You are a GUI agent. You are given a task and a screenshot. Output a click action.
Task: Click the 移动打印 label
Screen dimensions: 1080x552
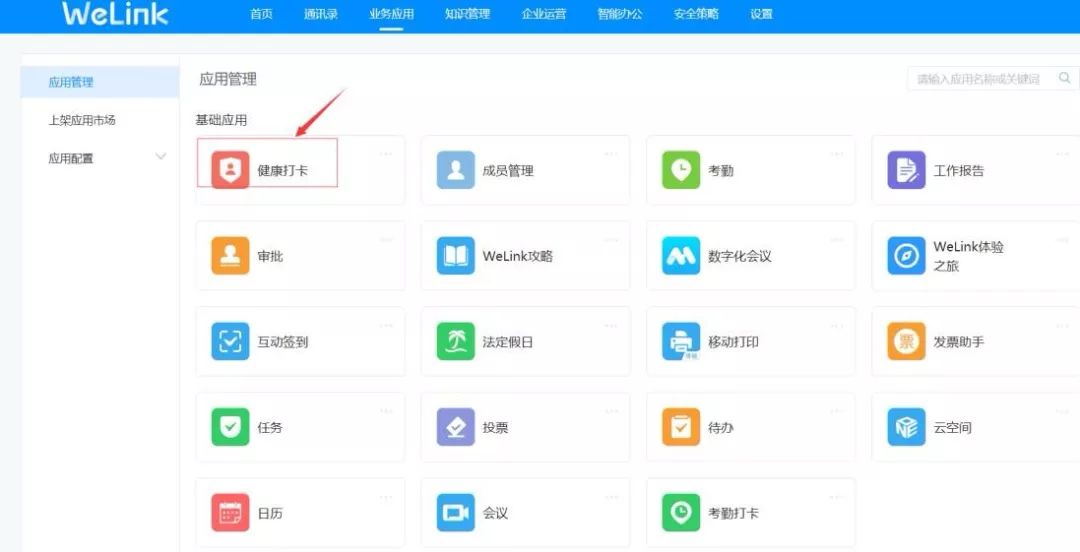(x=734, y=341)
